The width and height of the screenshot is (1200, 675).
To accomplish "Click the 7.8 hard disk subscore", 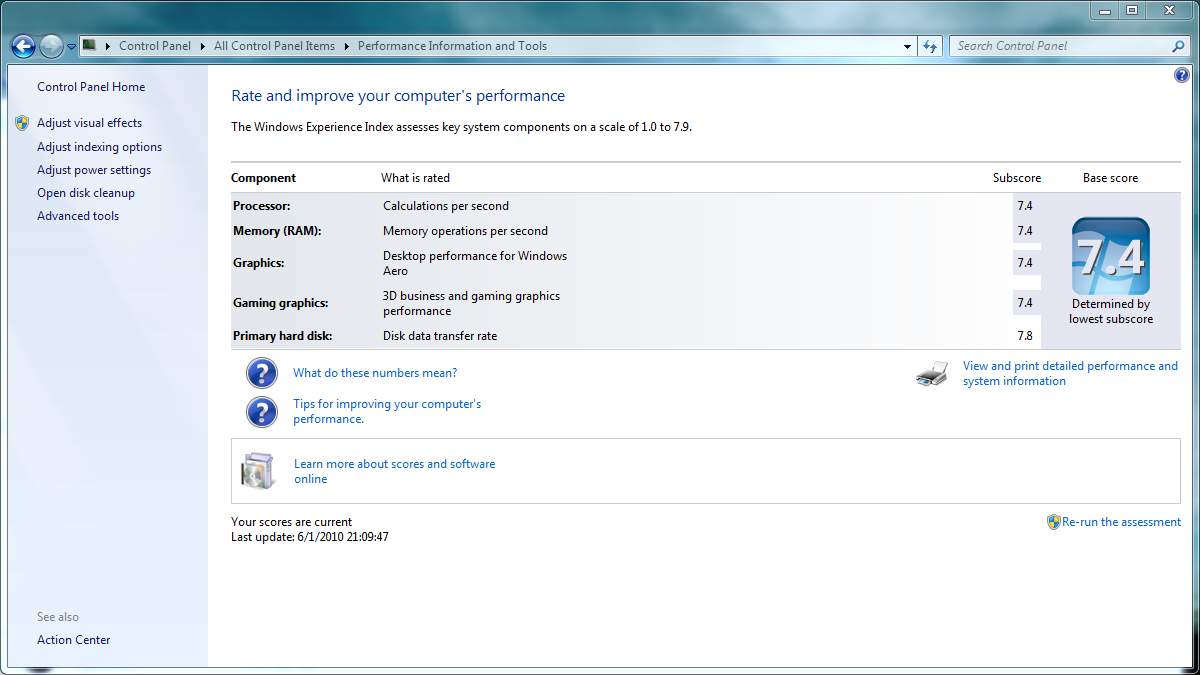I will pyautogui.click(x=1025, y=336).
